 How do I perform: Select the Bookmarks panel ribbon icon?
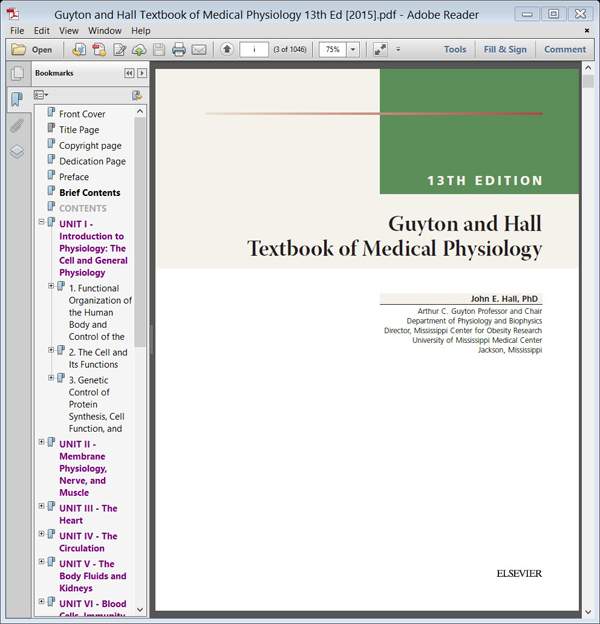17,99
